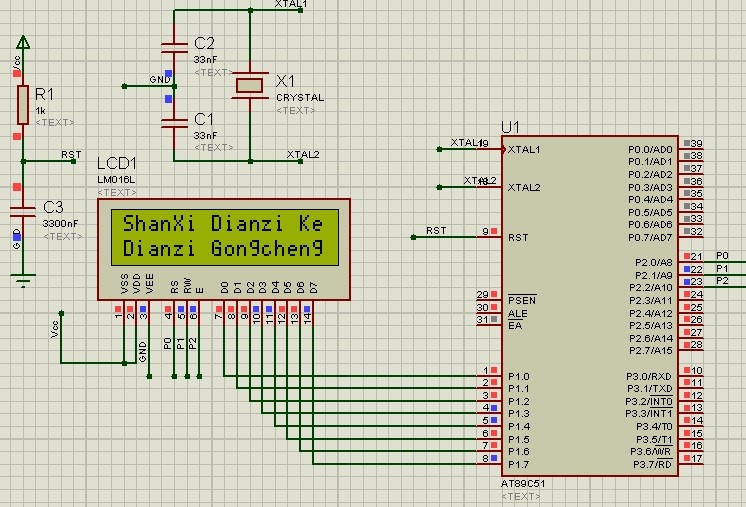This screenshot has width=746, height=507.
Task: Click the RST net label next to R1
Action: [x=71, y=155]
